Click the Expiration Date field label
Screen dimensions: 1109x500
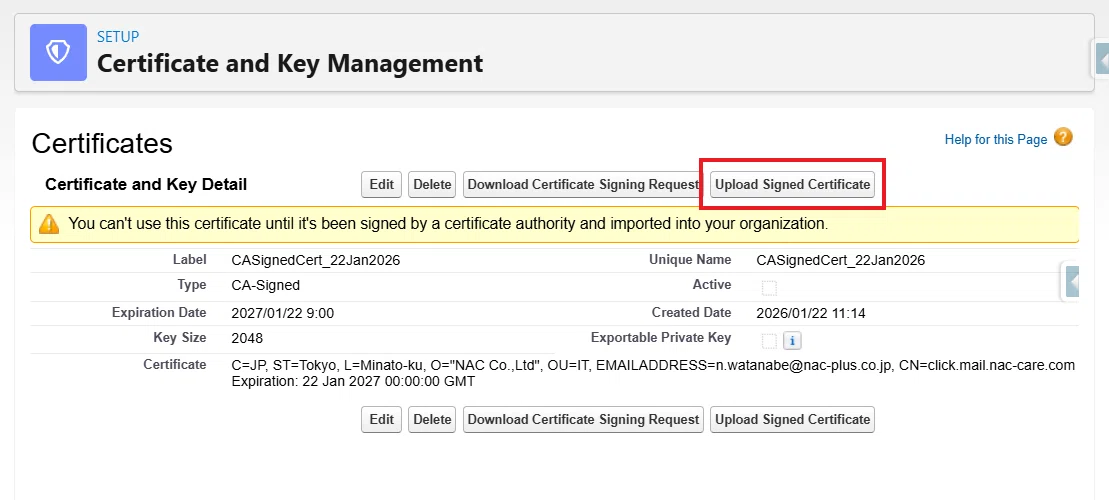[159, 312]
